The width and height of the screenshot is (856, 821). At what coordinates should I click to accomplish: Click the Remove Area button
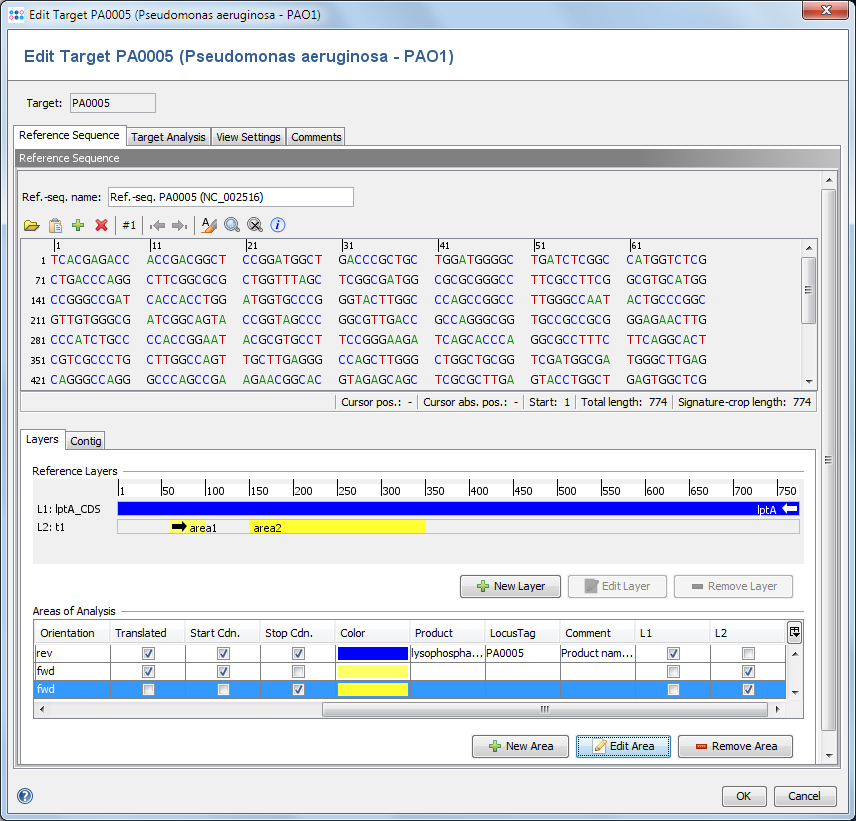click(x=735, y=746)
